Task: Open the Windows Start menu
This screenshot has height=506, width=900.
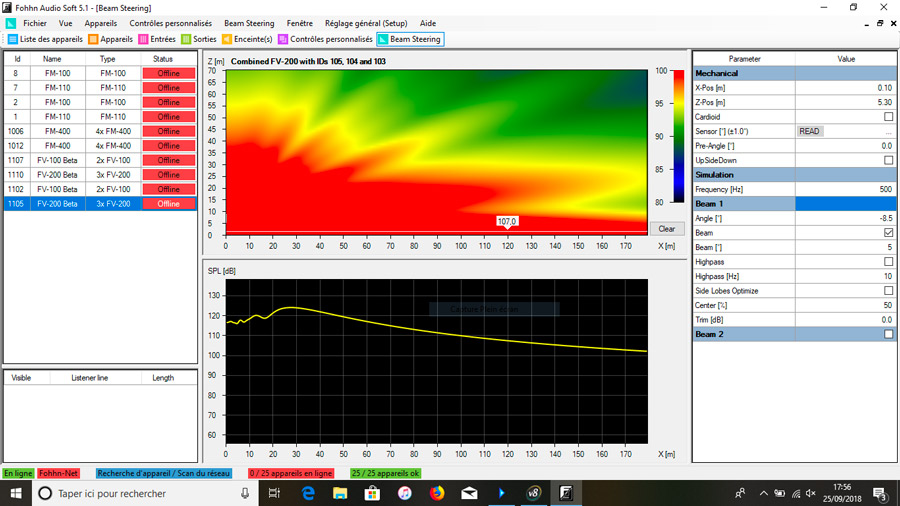Action: [15, 493]
